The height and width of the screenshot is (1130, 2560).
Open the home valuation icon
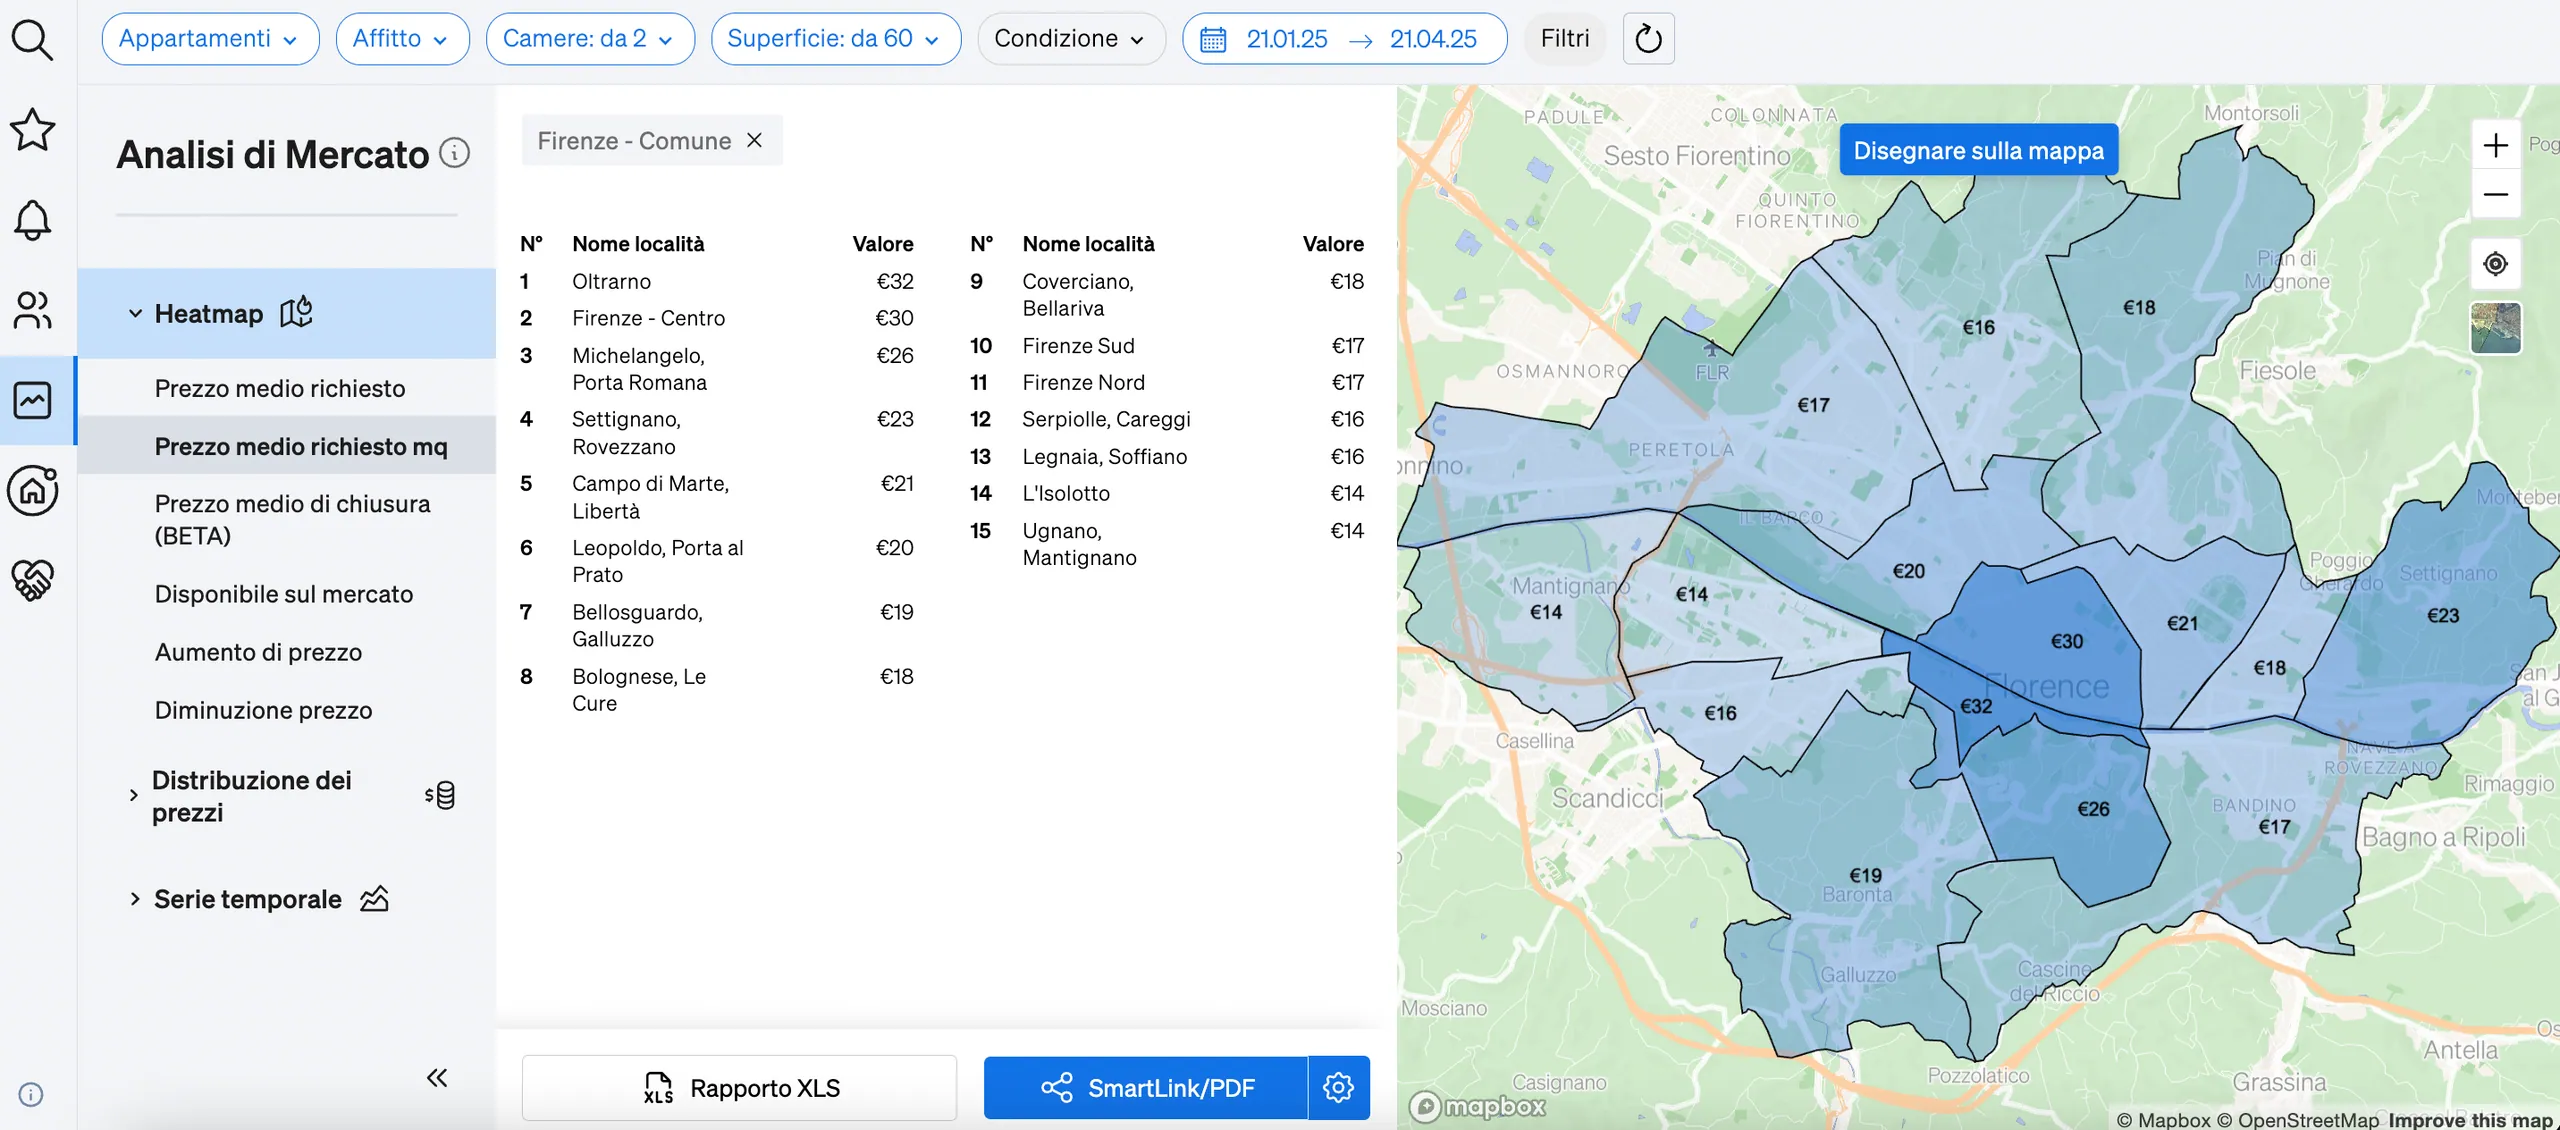click(x=32, y=490)
